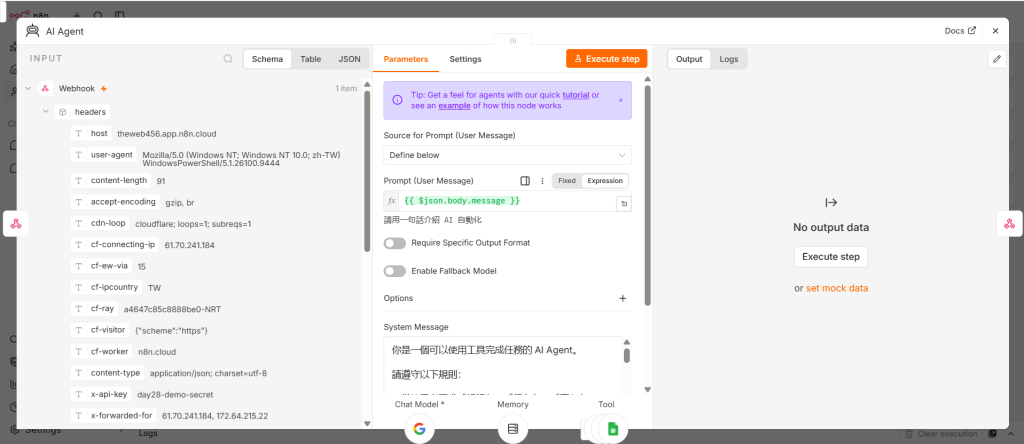Click the orange Execute step button
This screenshot has height=444, width=1024.
[x=606, y=59]
